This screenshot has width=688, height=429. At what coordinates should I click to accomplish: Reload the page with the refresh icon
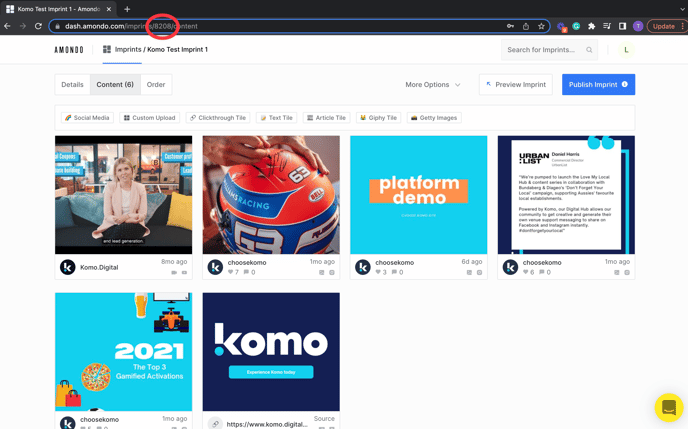pos(38,26)
